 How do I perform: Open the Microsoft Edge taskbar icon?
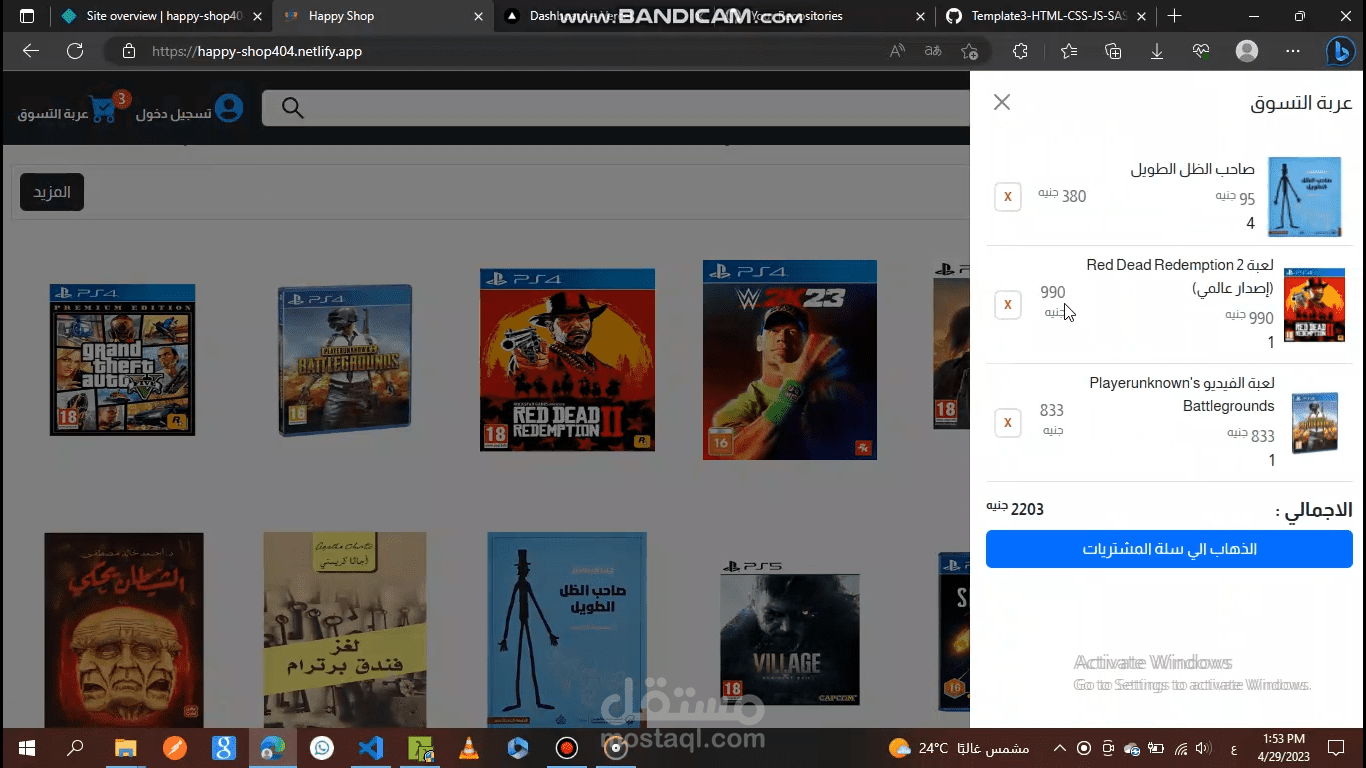tap(272, 748)
